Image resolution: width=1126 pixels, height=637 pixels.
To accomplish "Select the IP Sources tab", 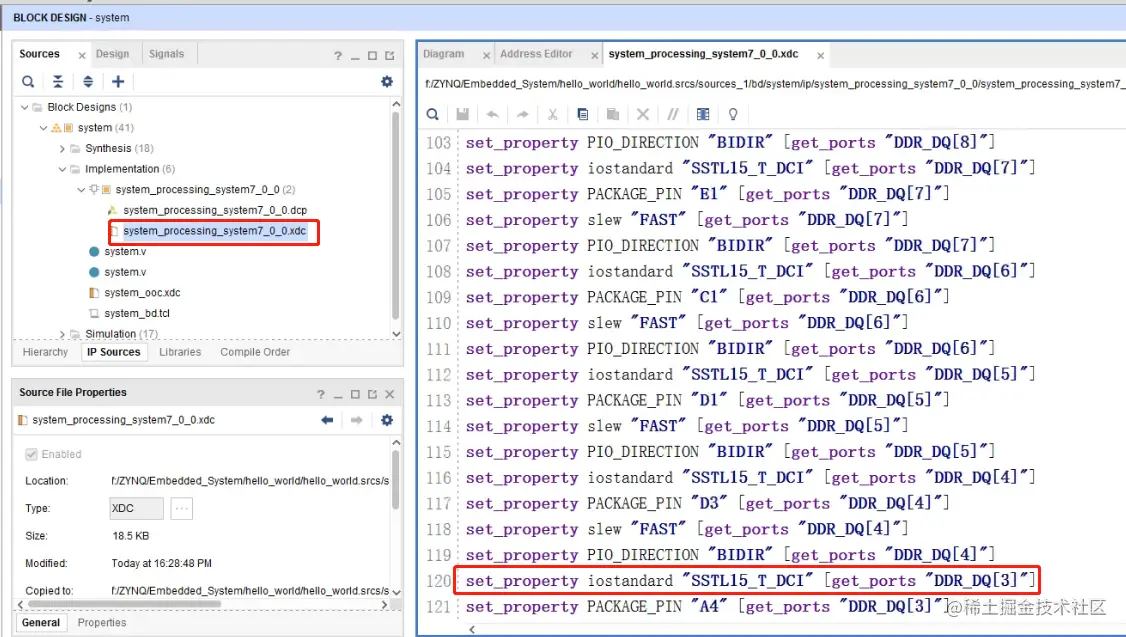I will click(113, 352).
